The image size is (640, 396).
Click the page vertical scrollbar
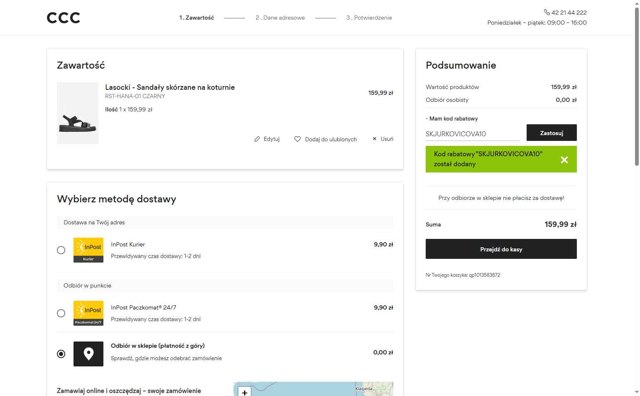tap(637, 86)
